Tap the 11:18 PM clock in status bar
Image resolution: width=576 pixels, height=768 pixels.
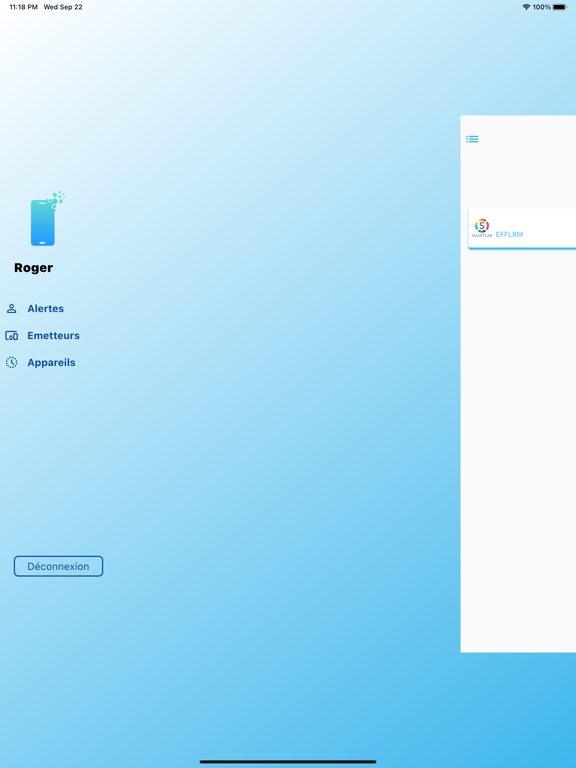pos(24,7)
